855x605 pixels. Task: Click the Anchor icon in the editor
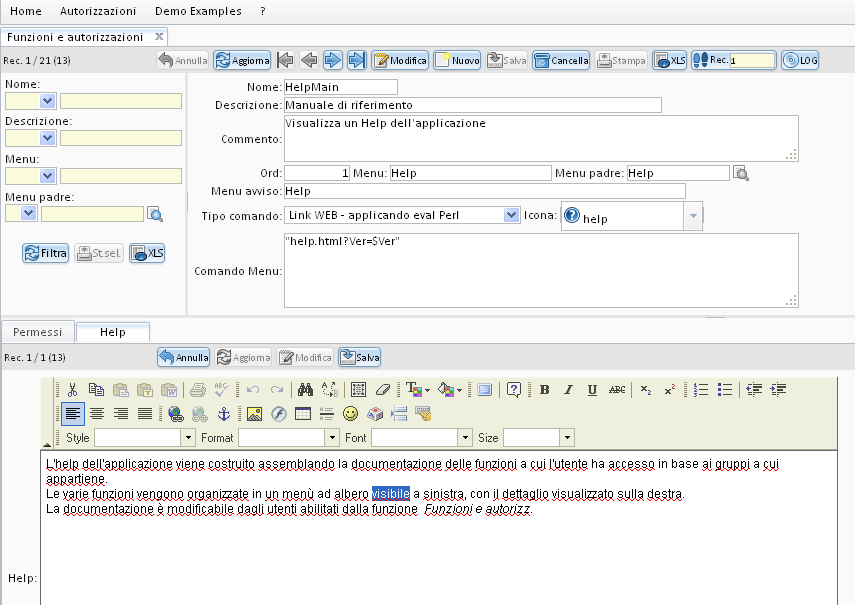pyautogui.click(x=224, y=414)
